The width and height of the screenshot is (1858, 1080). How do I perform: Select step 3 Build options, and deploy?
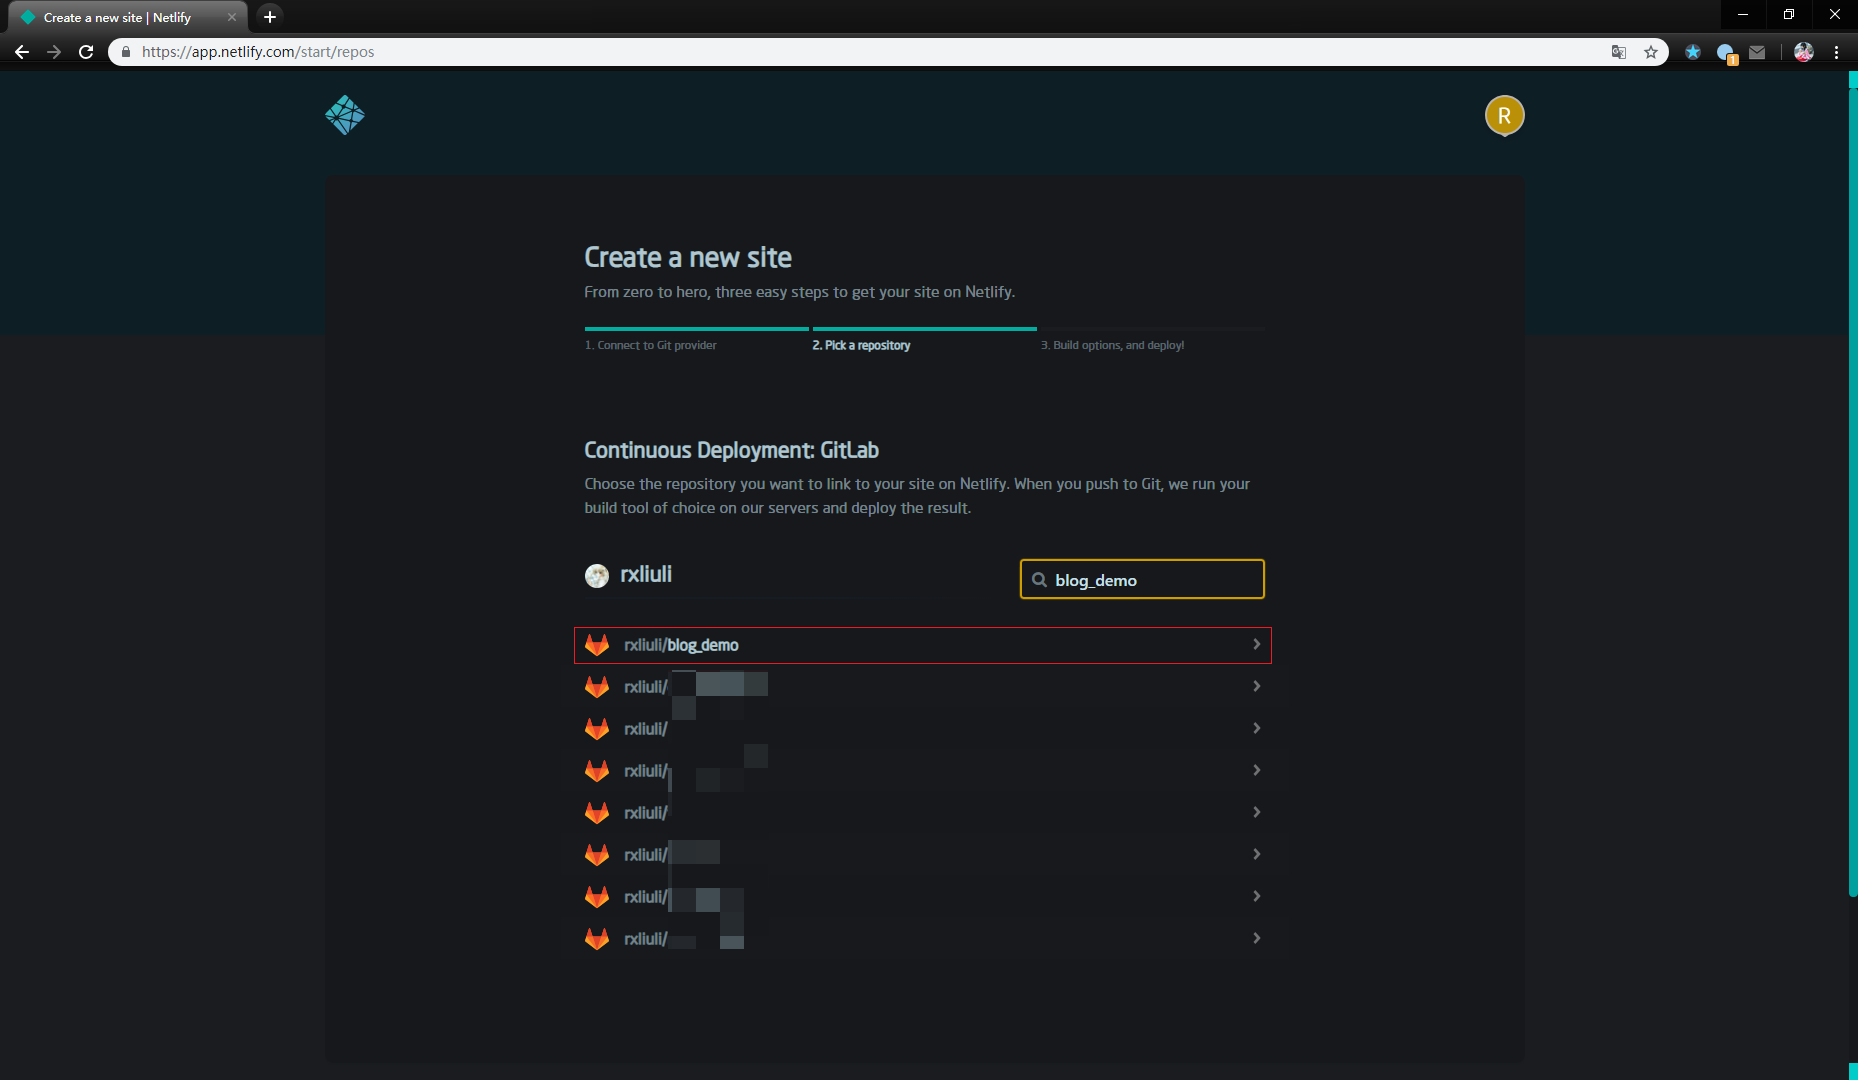(x=1112, y=345)
